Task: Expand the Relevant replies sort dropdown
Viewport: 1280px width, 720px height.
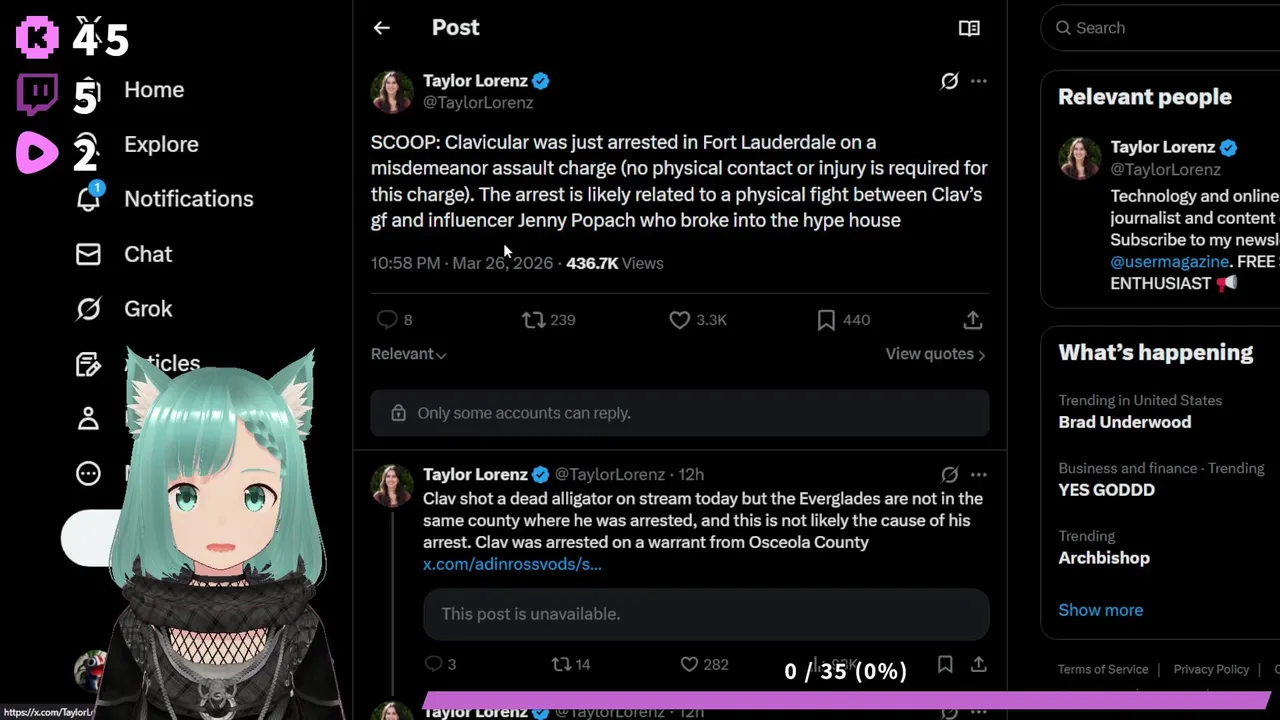Action: pos(408,354)
